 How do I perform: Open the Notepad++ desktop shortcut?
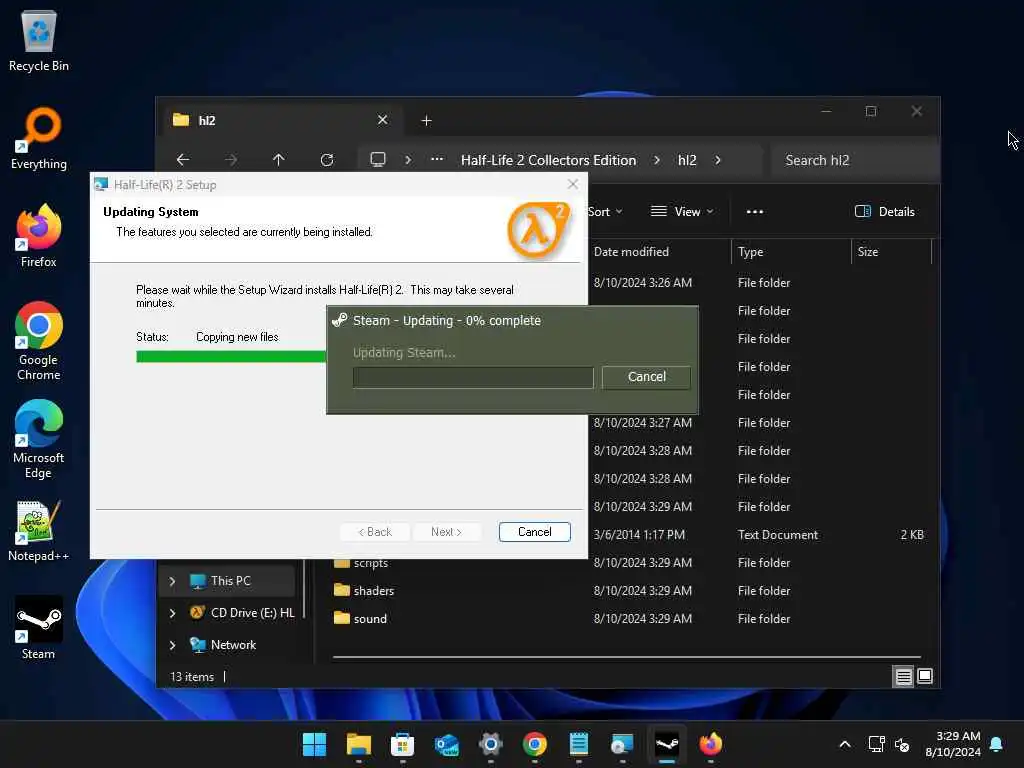click(39, 530)
